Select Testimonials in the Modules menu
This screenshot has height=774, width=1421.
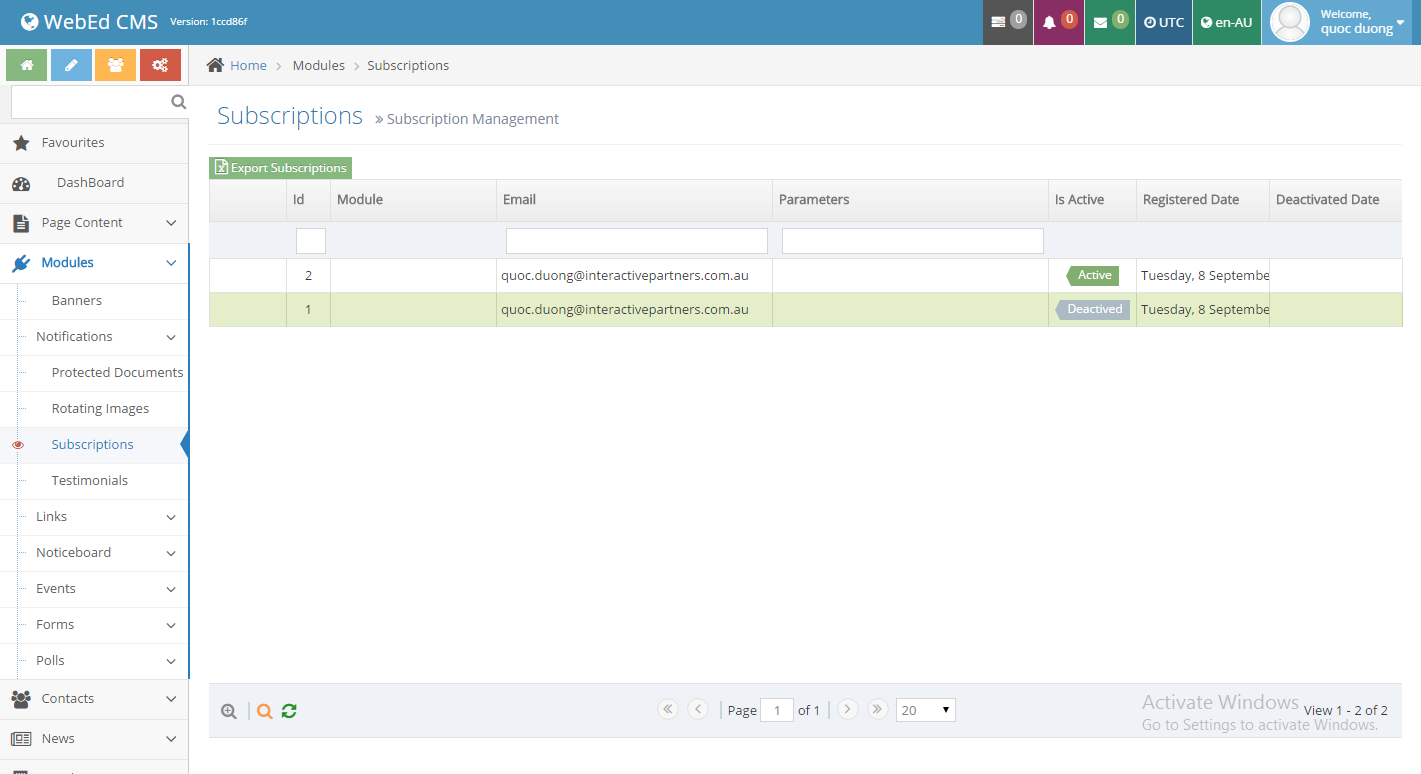tap(90, 481)
